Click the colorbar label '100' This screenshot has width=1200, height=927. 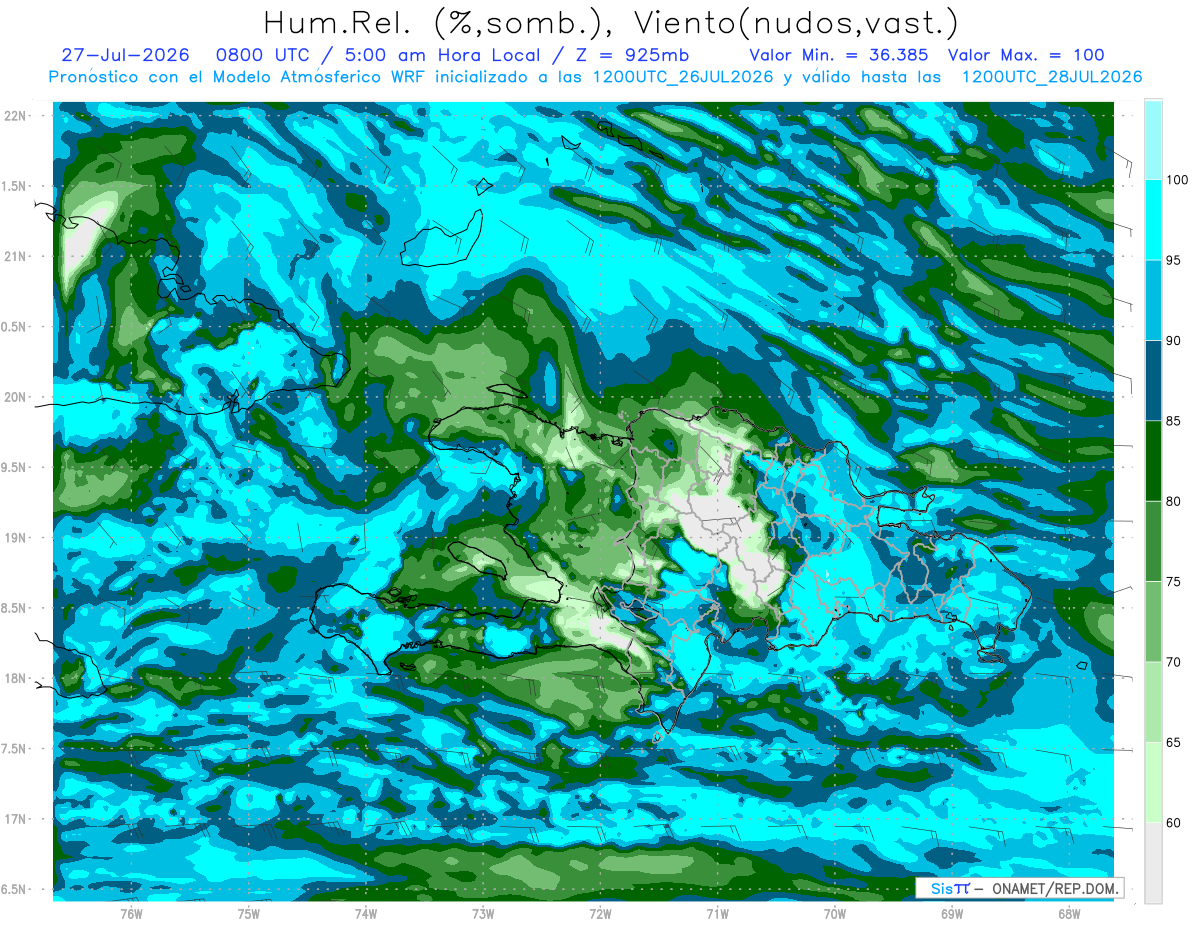(1177, 180)
